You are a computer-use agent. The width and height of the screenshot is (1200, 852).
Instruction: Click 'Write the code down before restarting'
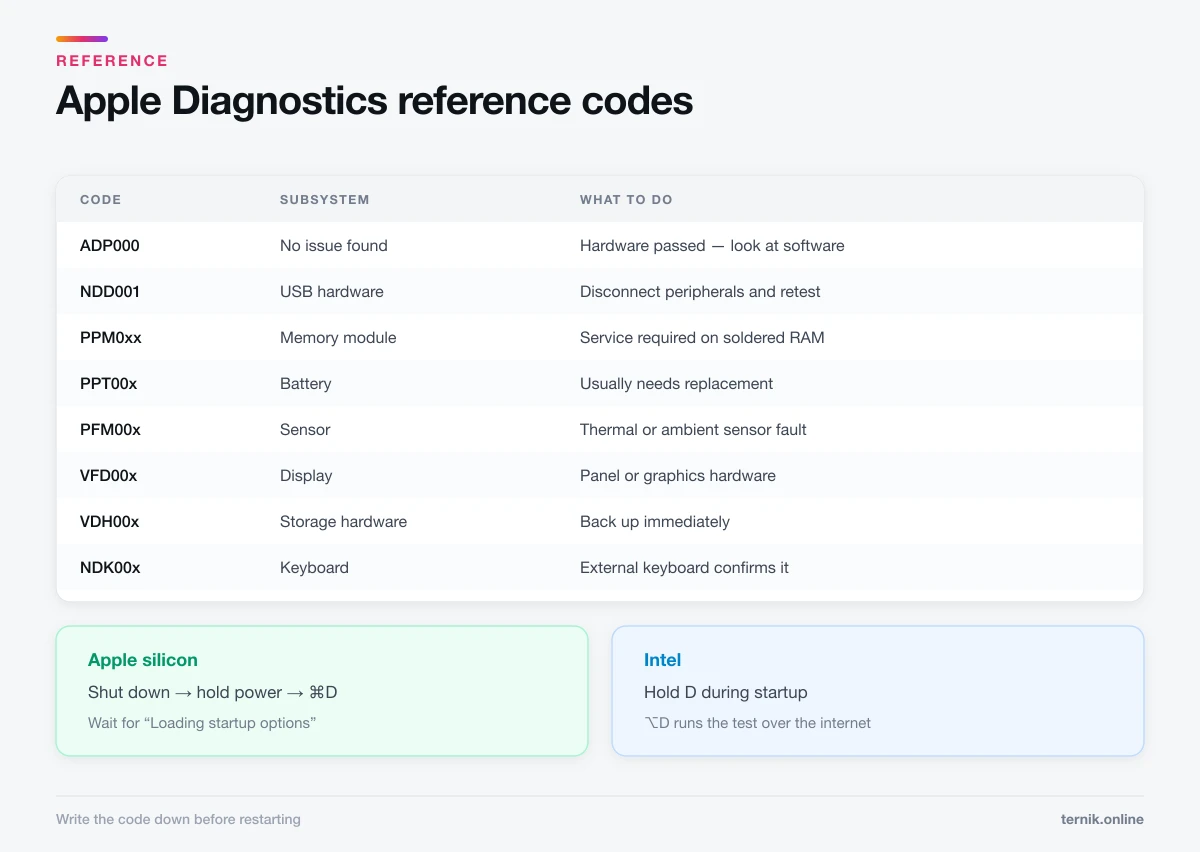click(178, 820)
